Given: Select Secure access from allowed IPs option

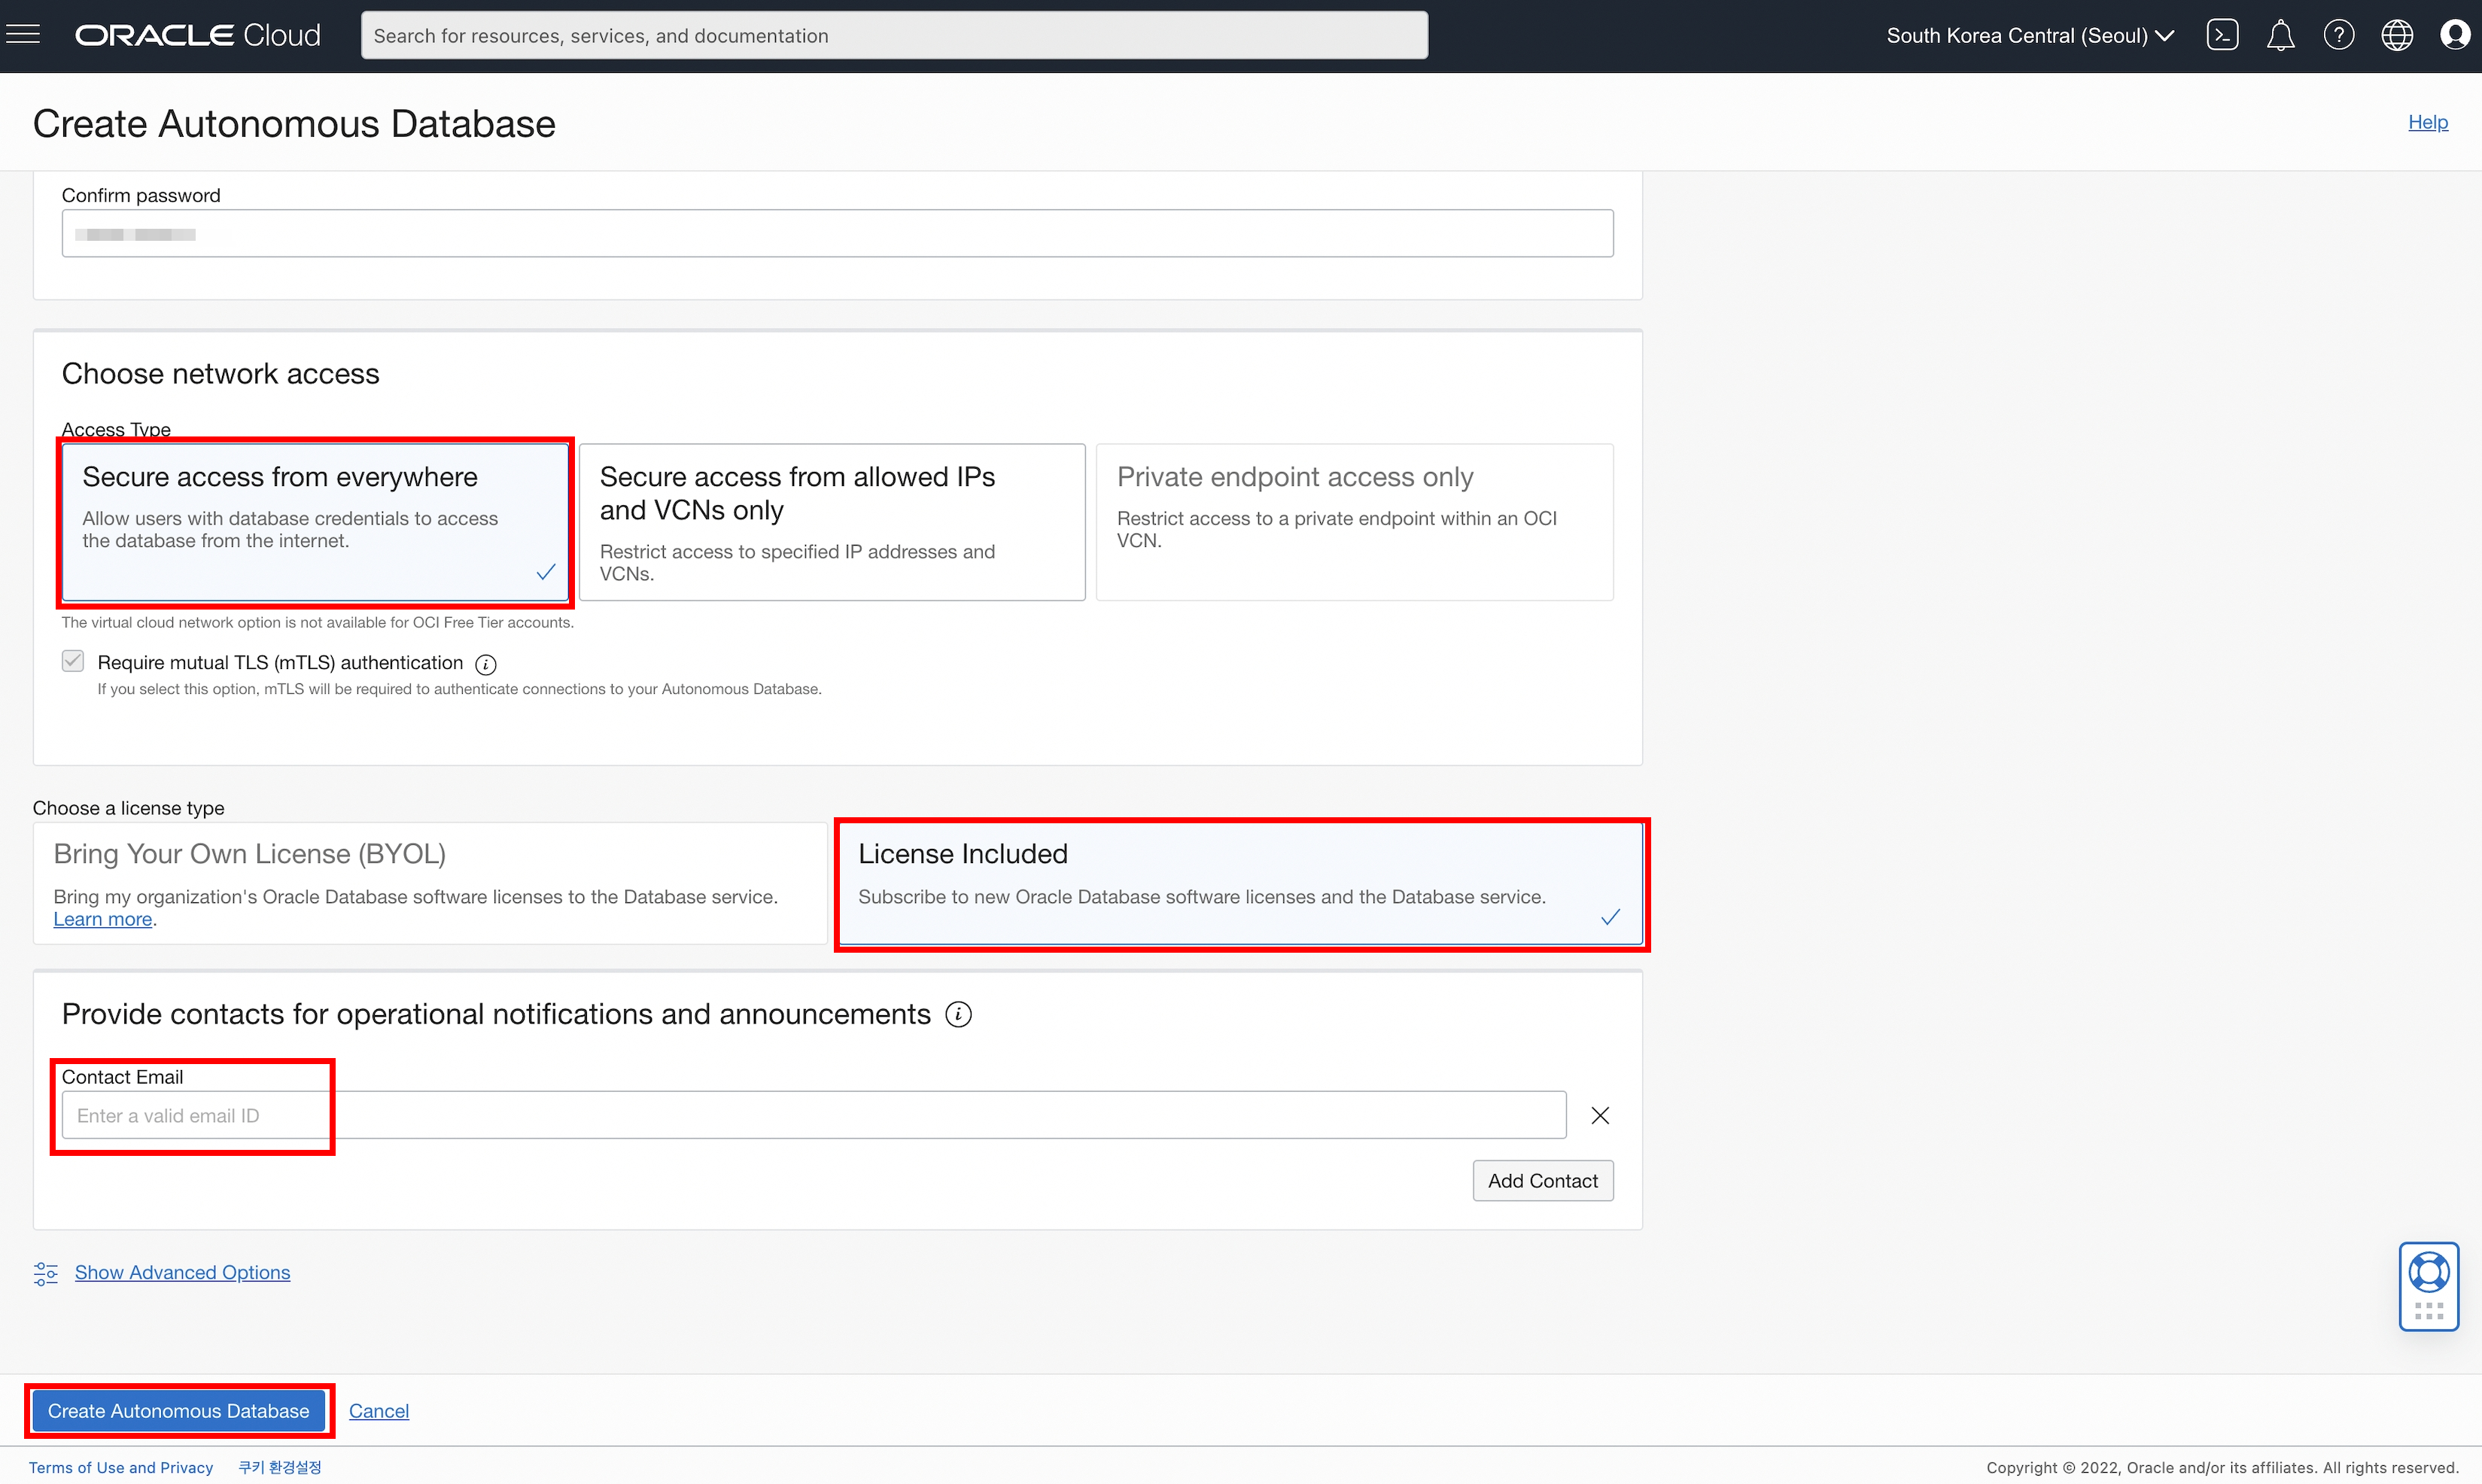Looking at the screenshot, I should (831, 521).
